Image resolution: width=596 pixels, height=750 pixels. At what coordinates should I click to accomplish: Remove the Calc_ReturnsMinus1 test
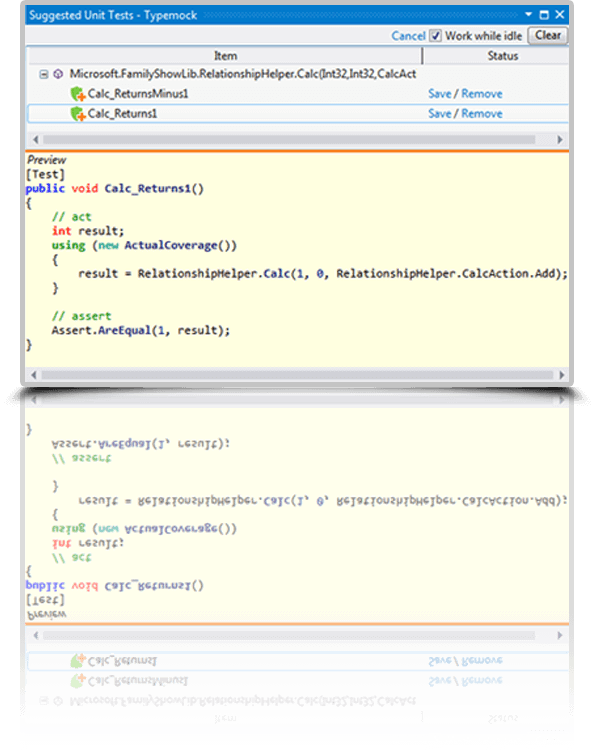(482, 94)
